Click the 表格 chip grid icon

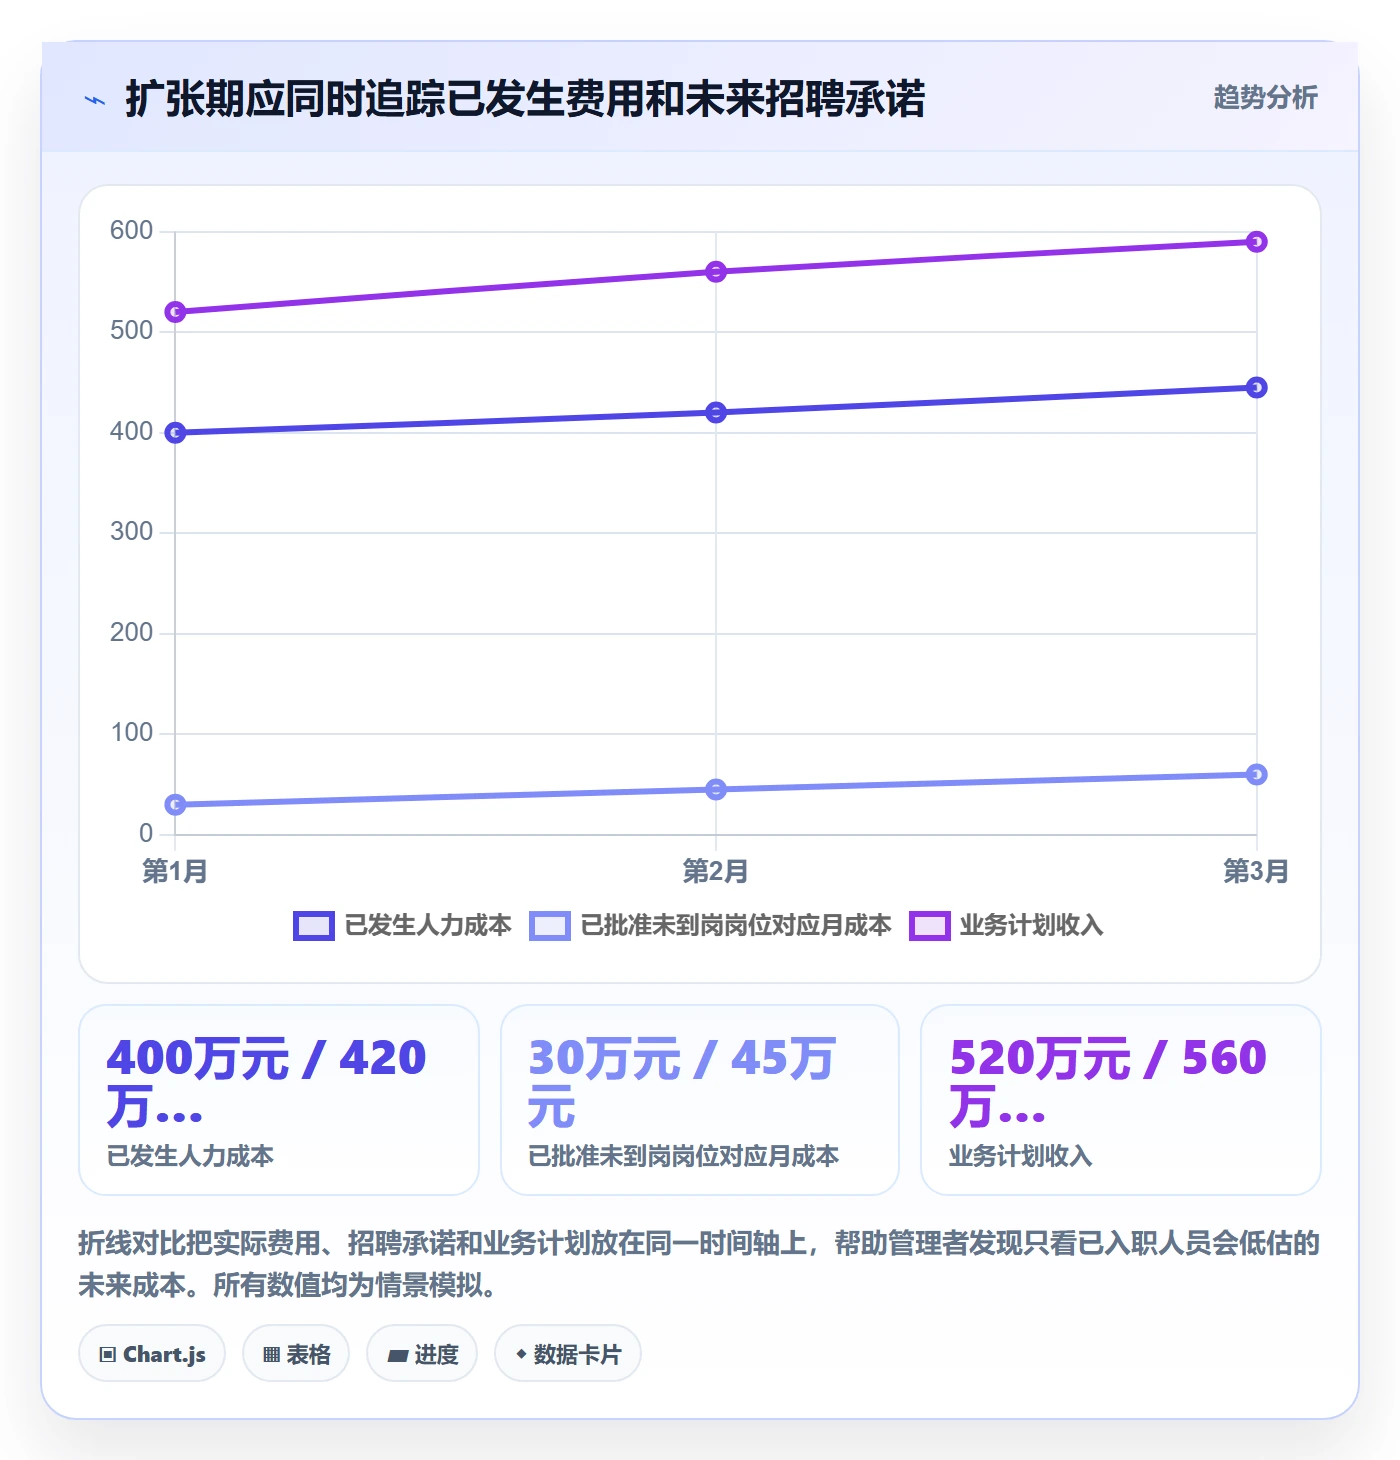coord(272,1355)
